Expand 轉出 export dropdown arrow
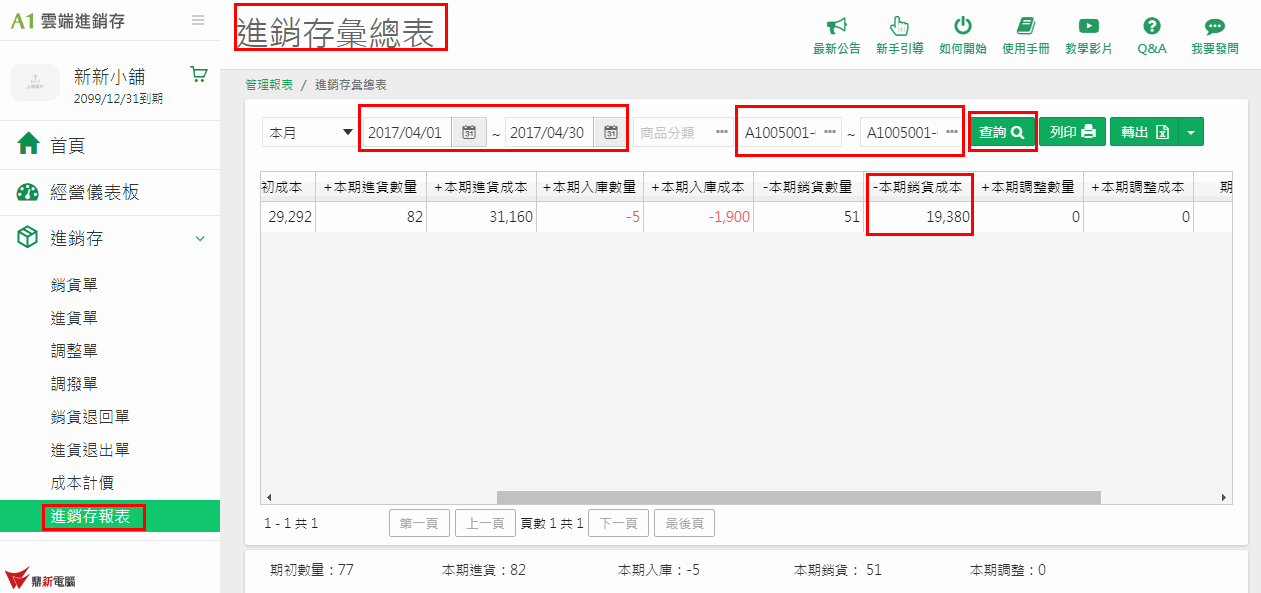This screenshot has width=1261, height=593. pos(1191,132)
